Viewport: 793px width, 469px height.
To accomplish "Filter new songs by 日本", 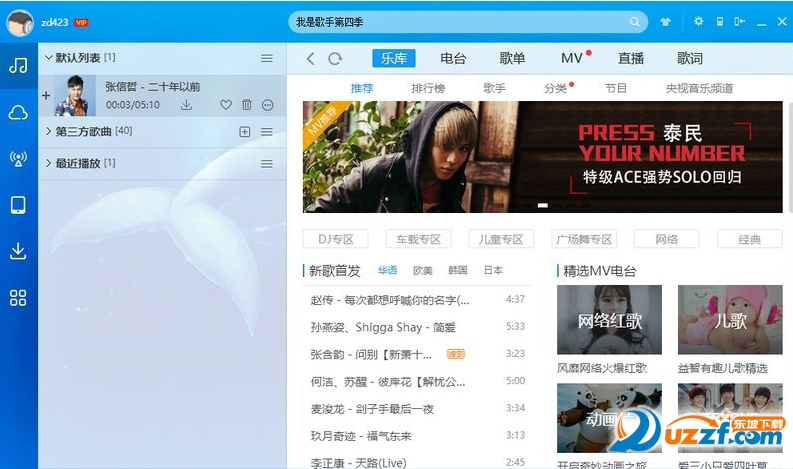I will [493, 270].
